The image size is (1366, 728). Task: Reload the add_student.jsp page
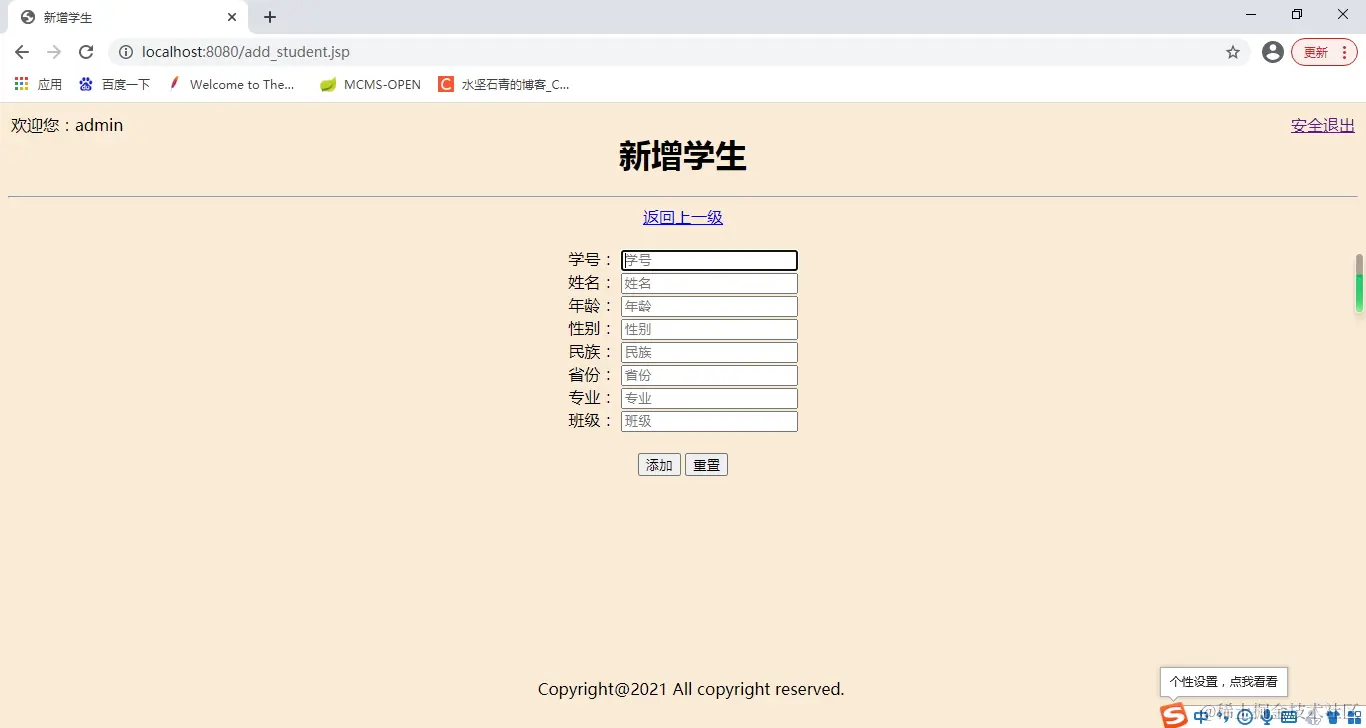coord(86,51)
